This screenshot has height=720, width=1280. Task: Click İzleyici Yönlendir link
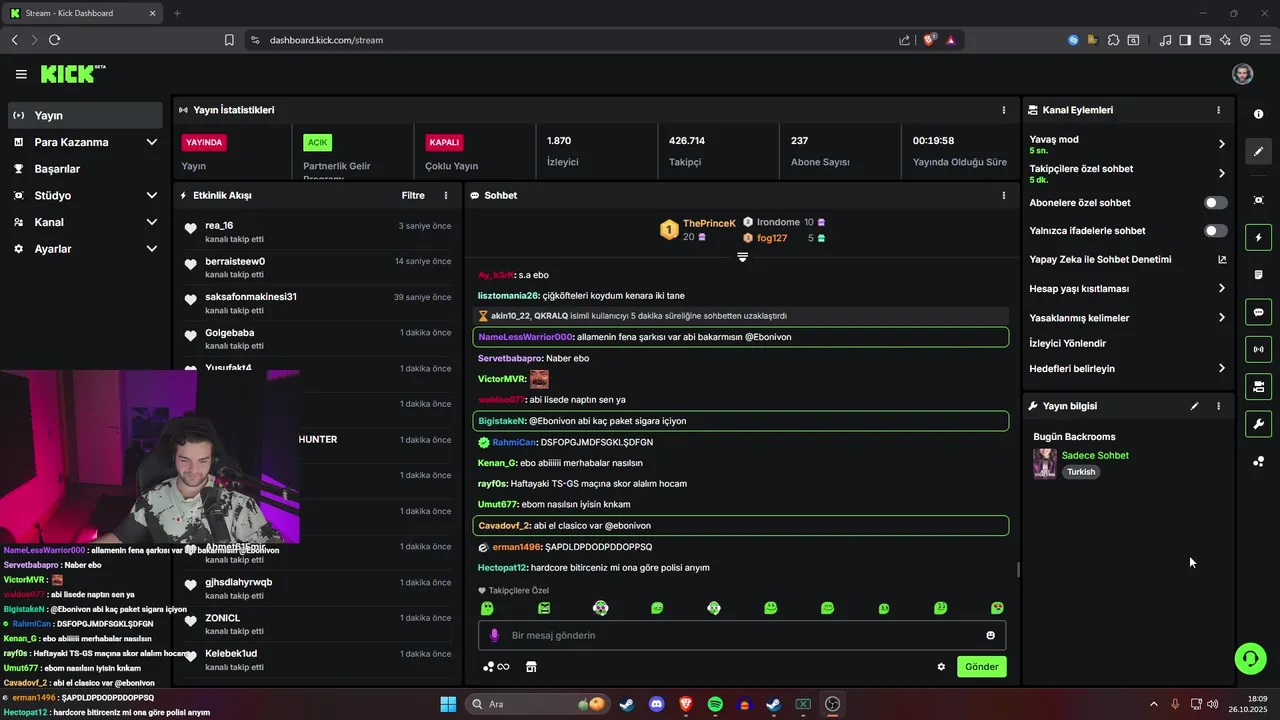(1067, 343)
